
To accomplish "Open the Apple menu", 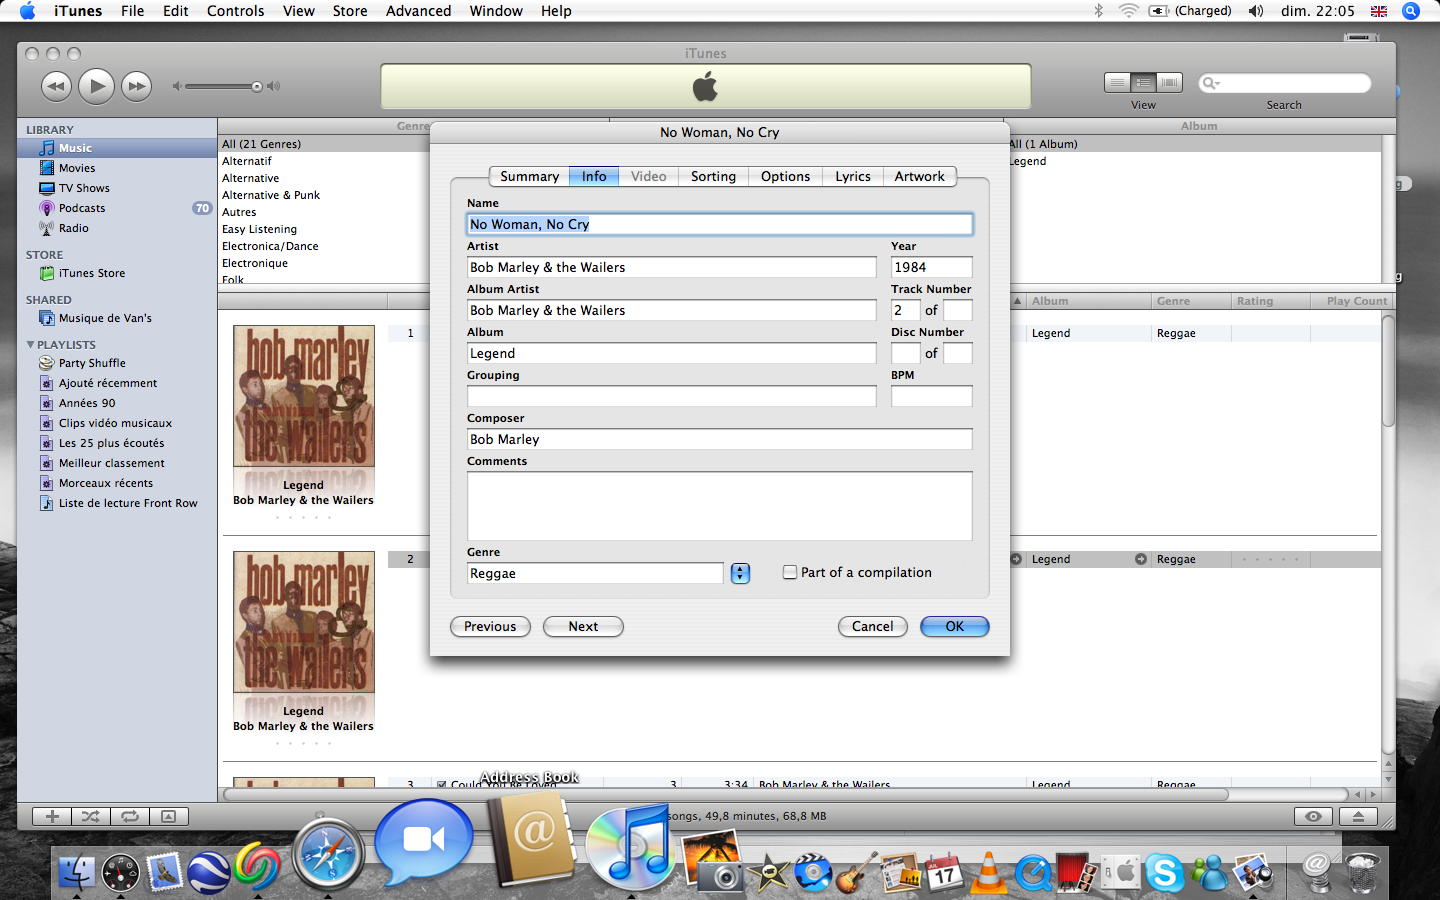I will tap(27, 11).
